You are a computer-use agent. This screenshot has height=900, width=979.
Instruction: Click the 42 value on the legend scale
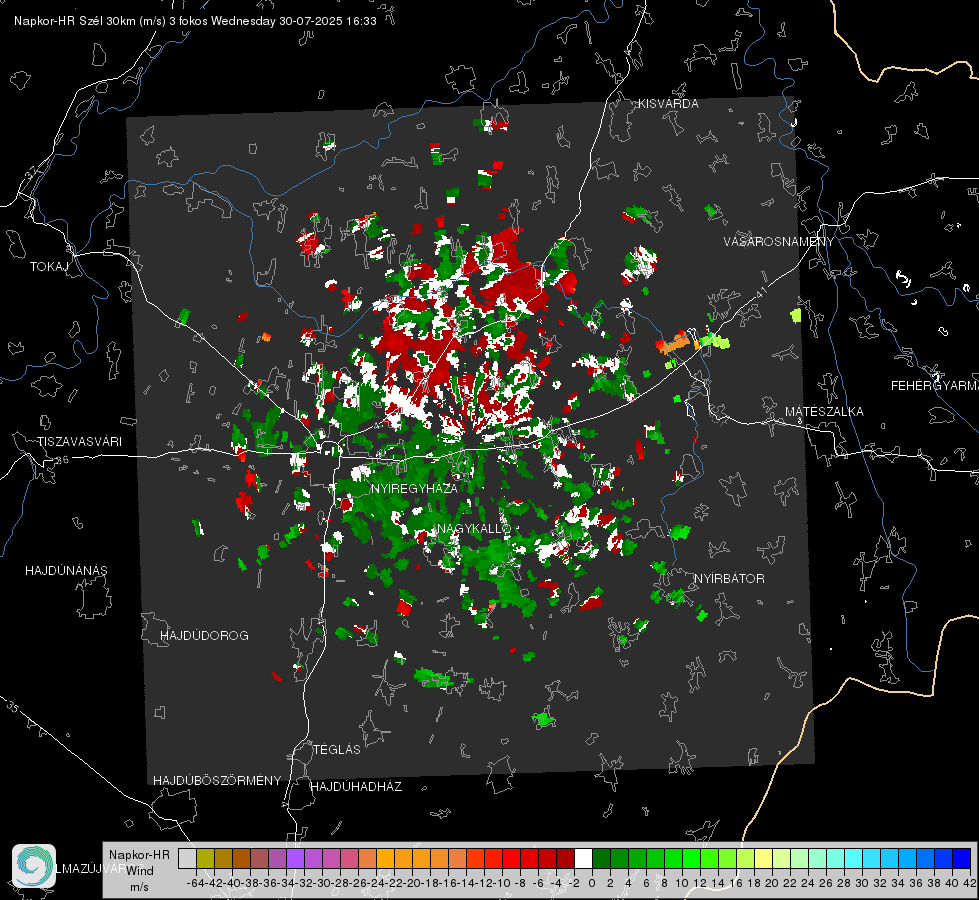pyautogui.click(x=969, y=883)
